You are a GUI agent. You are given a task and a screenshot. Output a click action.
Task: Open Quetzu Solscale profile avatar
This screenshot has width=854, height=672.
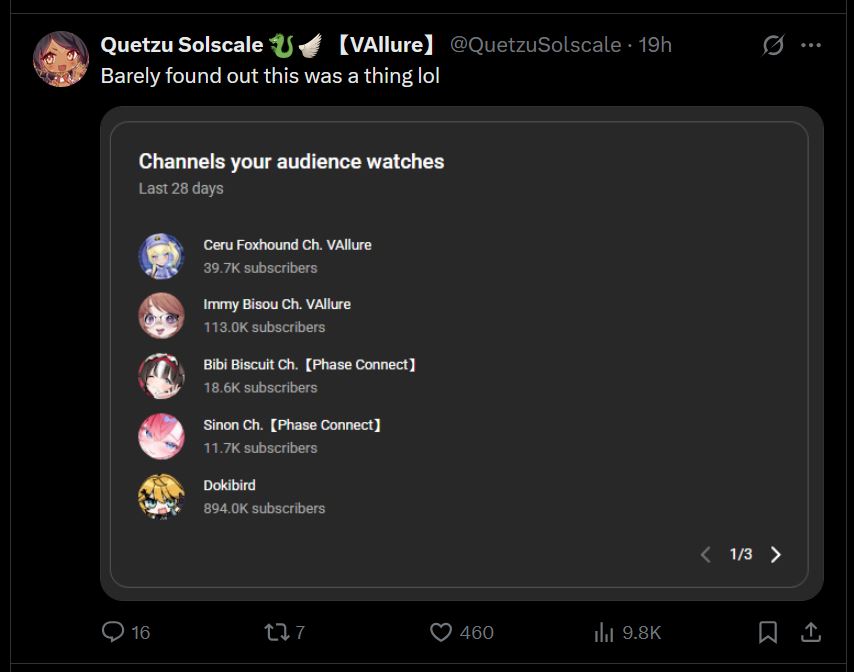click(61, 59)
